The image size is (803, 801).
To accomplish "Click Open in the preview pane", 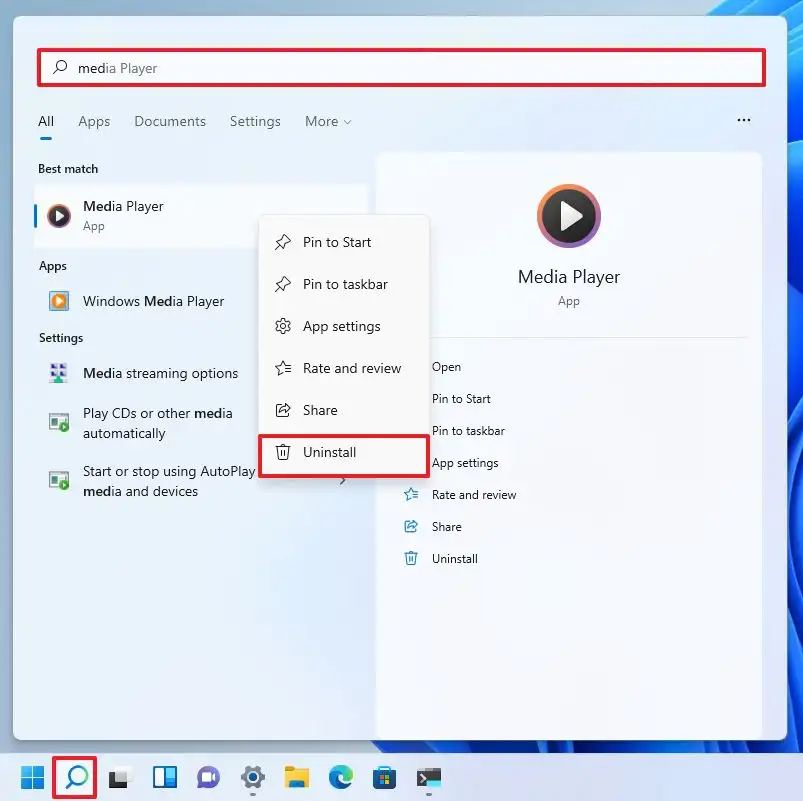I will pos(446,367).
